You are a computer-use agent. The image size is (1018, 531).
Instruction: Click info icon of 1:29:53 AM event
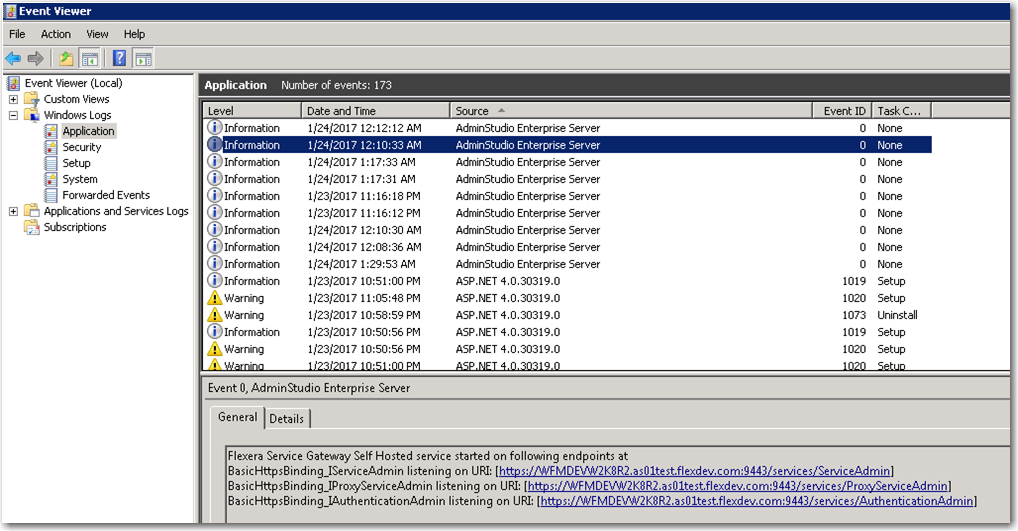coord(214,264)
